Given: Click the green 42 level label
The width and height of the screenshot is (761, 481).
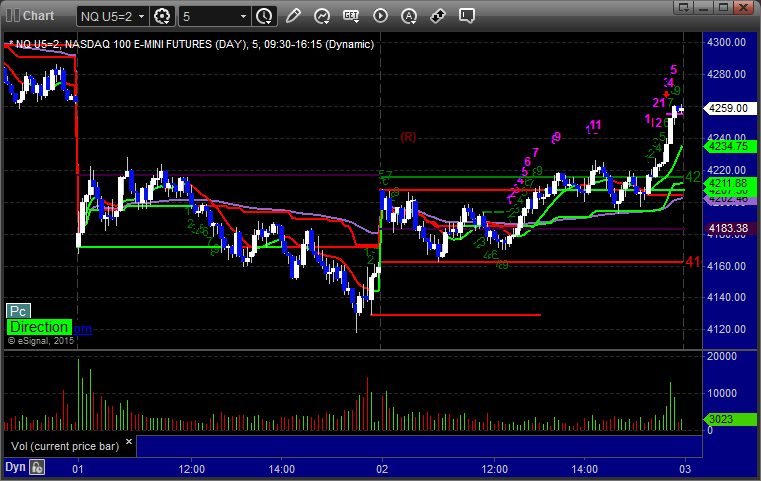Looking at the screenshot, I should click(x=693, y=177).
